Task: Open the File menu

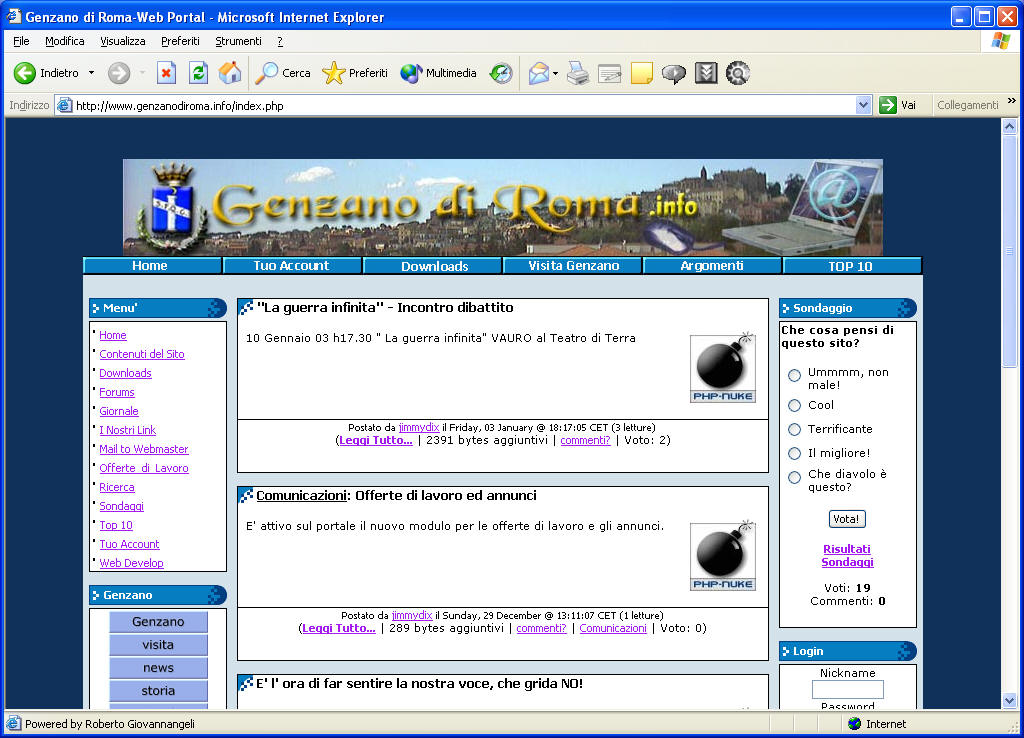Action: tap(21, 41)
